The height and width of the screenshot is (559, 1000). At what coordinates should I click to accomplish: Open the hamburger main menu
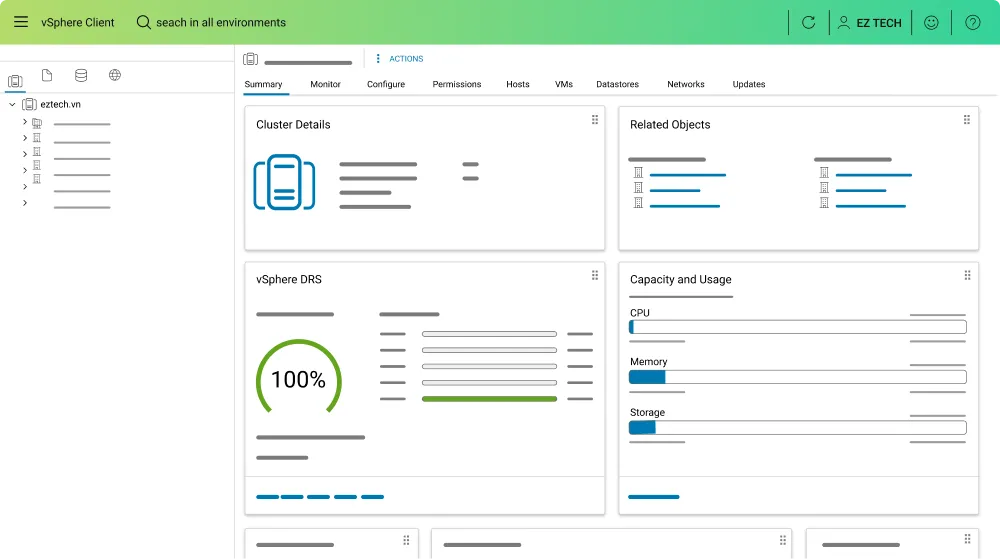click(21, 22)
